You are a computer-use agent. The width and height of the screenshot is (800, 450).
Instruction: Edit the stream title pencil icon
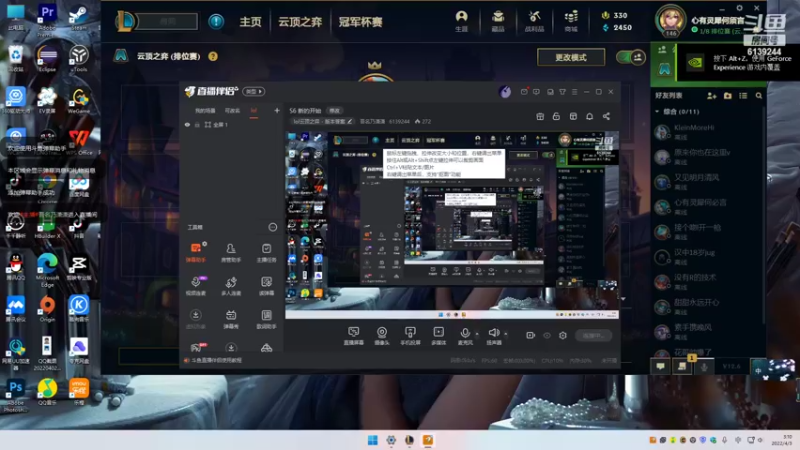[x=349, y=121]
